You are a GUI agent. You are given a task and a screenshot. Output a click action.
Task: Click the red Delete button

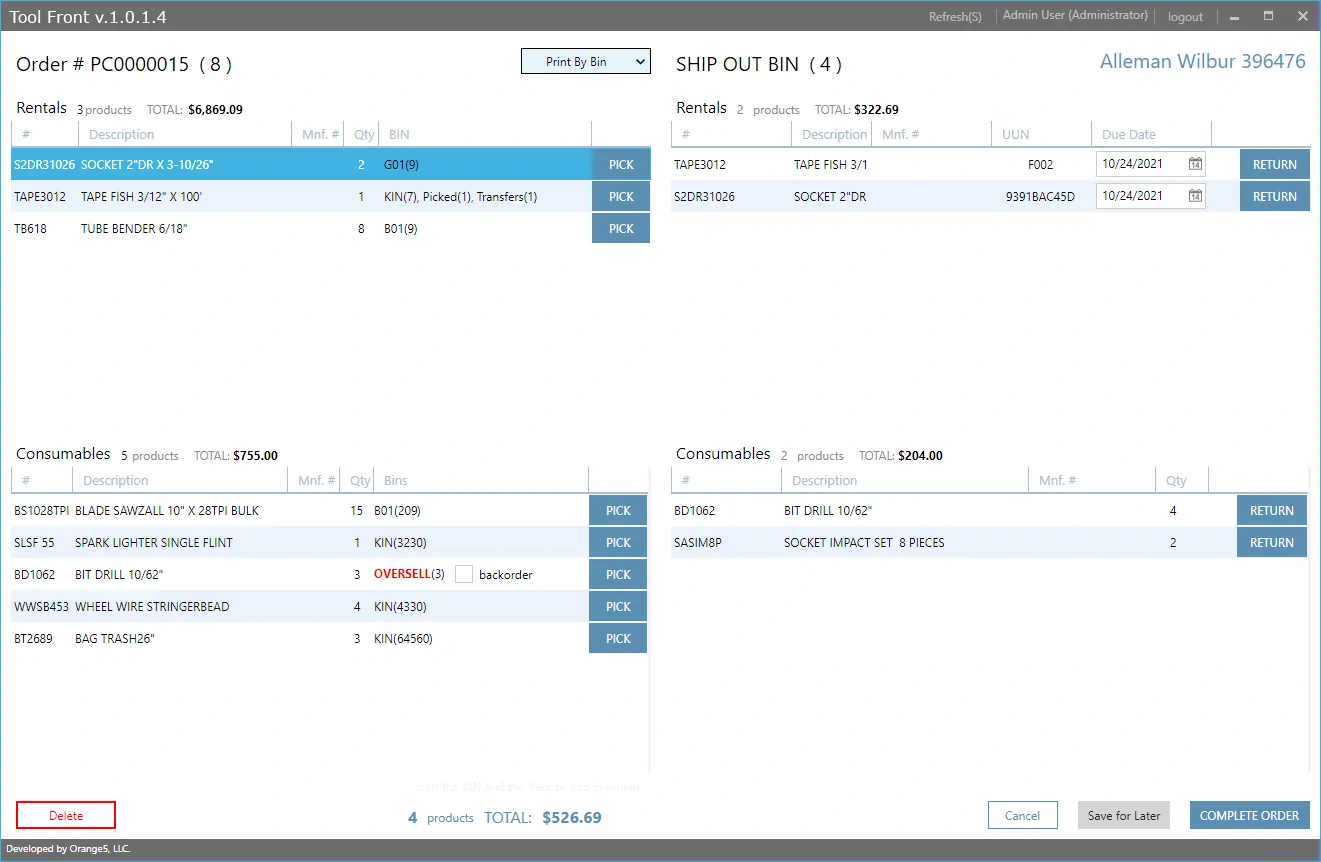tap(66, 816)
